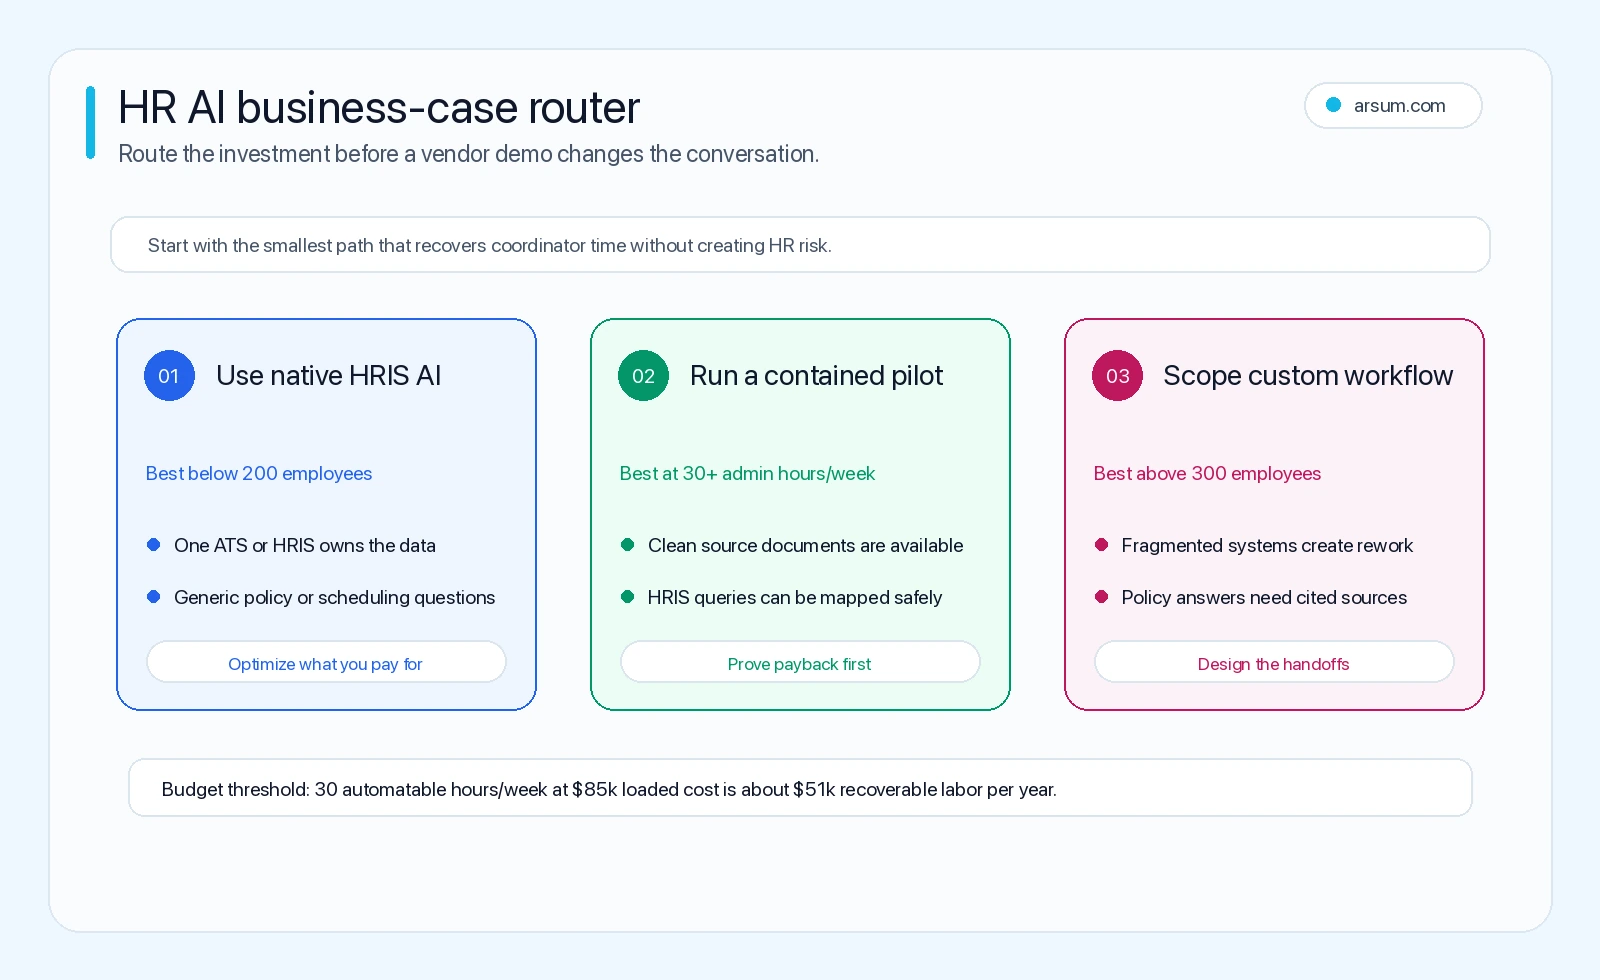
Task: Click the green 02 number circle
Action: (x=643, y=376)
